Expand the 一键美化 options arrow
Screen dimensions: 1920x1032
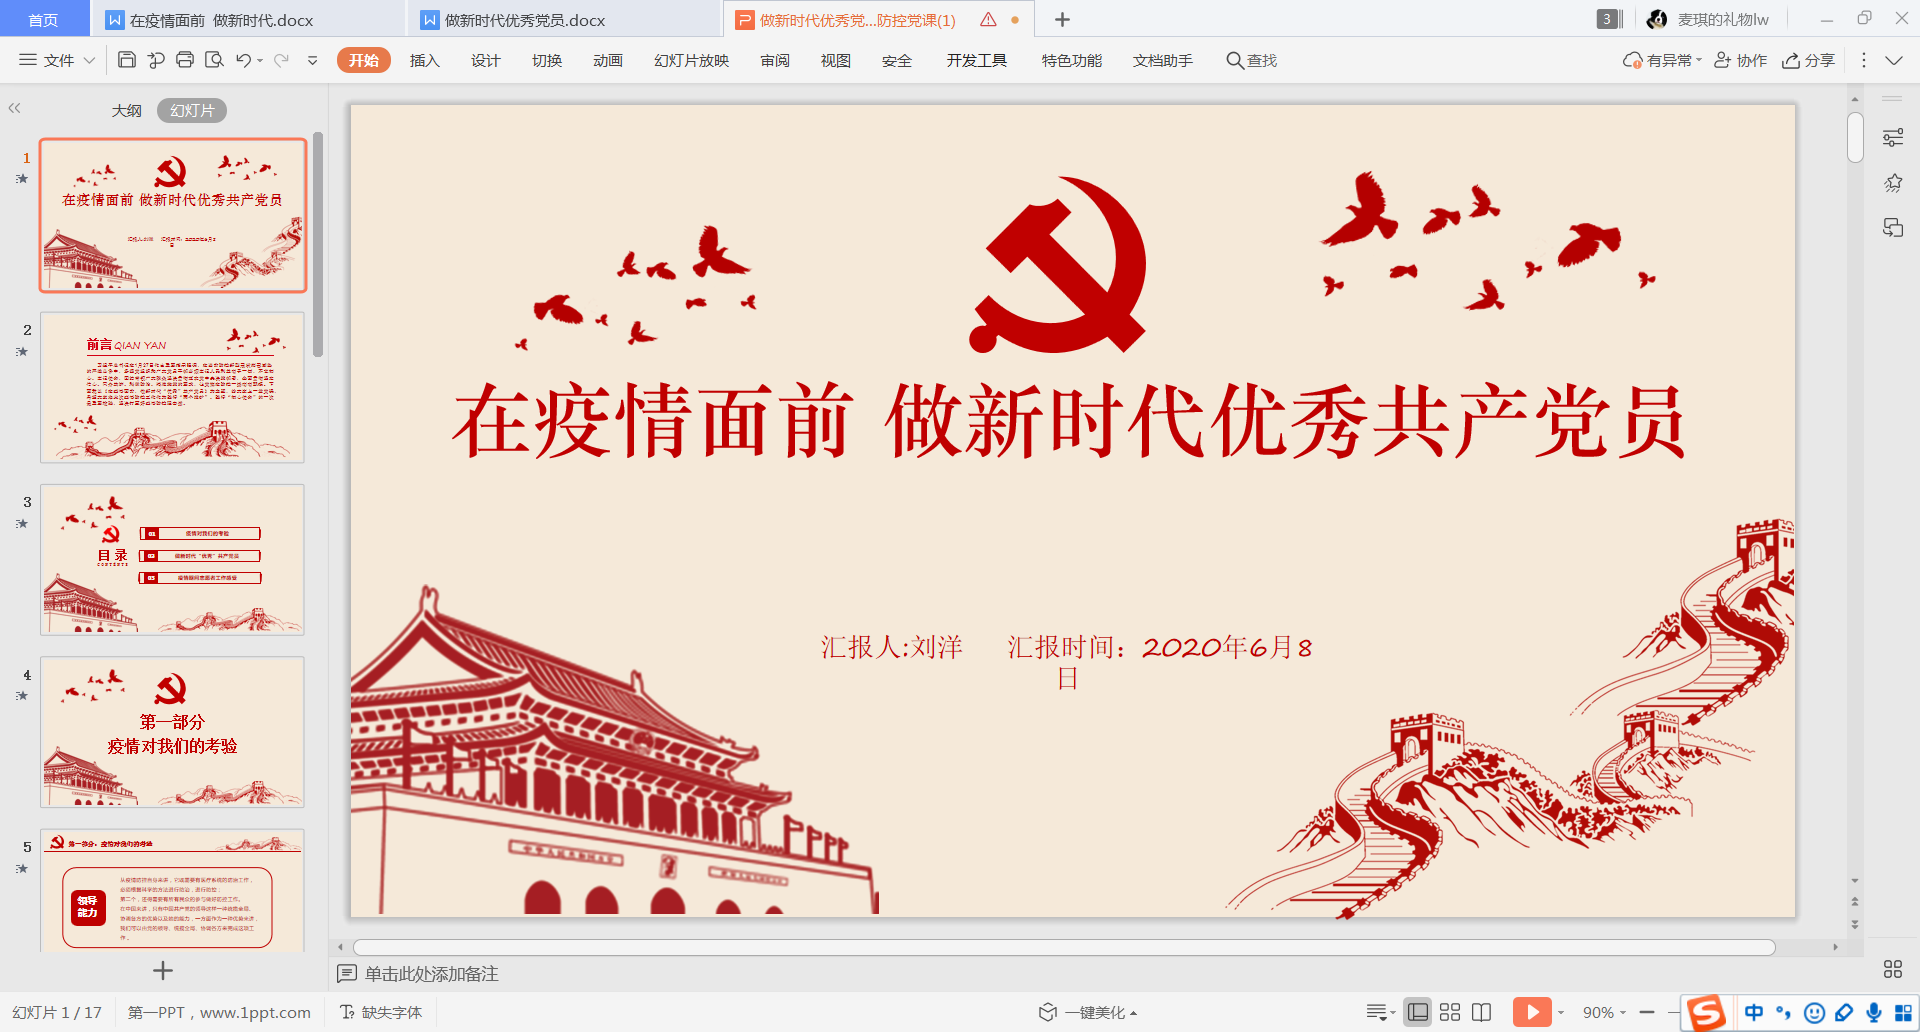[1131, 1012]
